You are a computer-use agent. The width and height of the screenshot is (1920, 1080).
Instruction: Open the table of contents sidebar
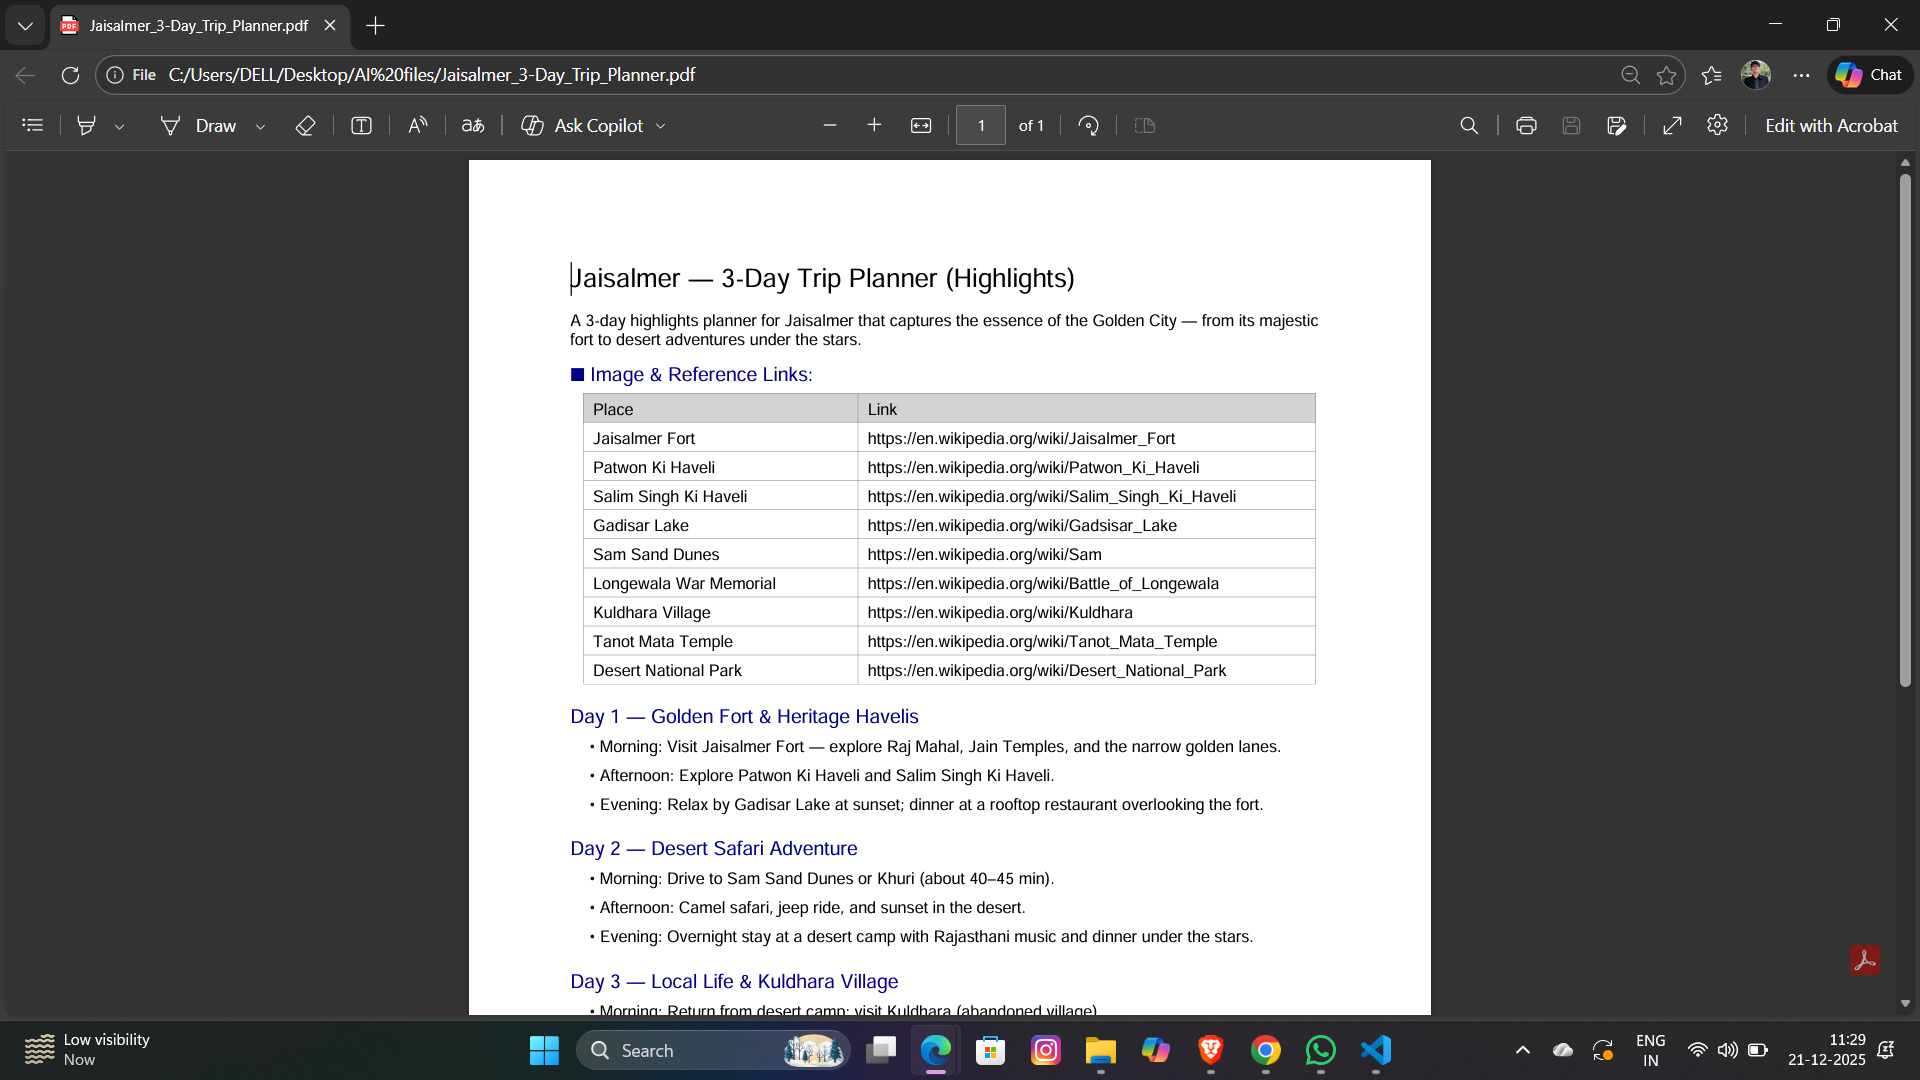pyautogui.click(x=33, y=125)
